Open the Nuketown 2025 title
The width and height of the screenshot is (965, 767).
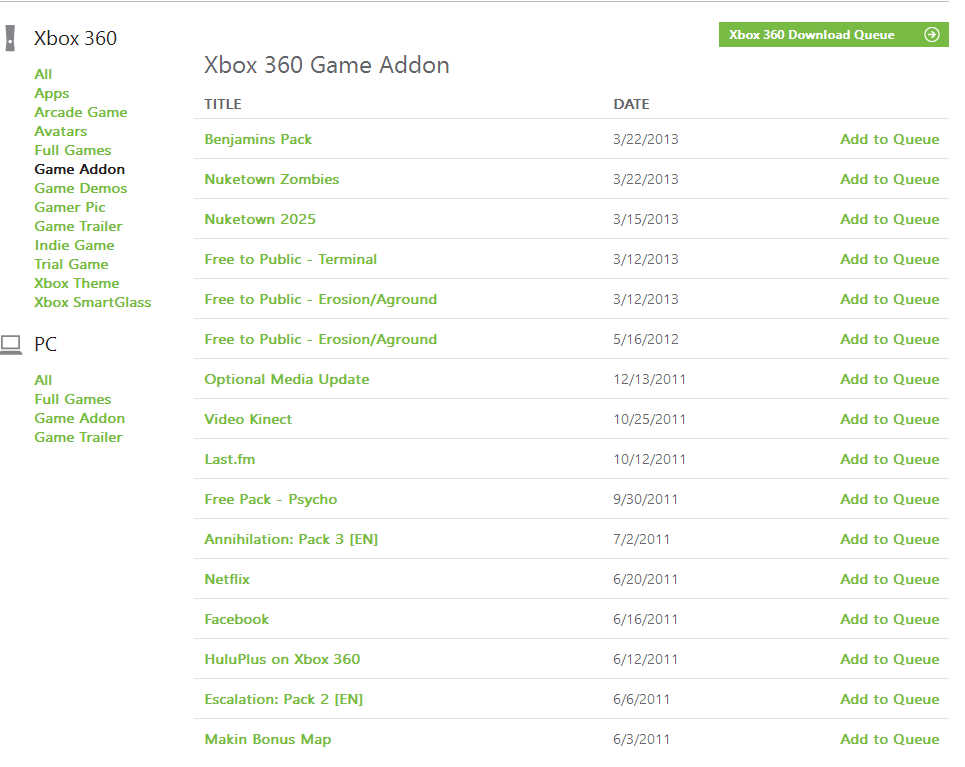pyautogui.click(x=260, y=220)
